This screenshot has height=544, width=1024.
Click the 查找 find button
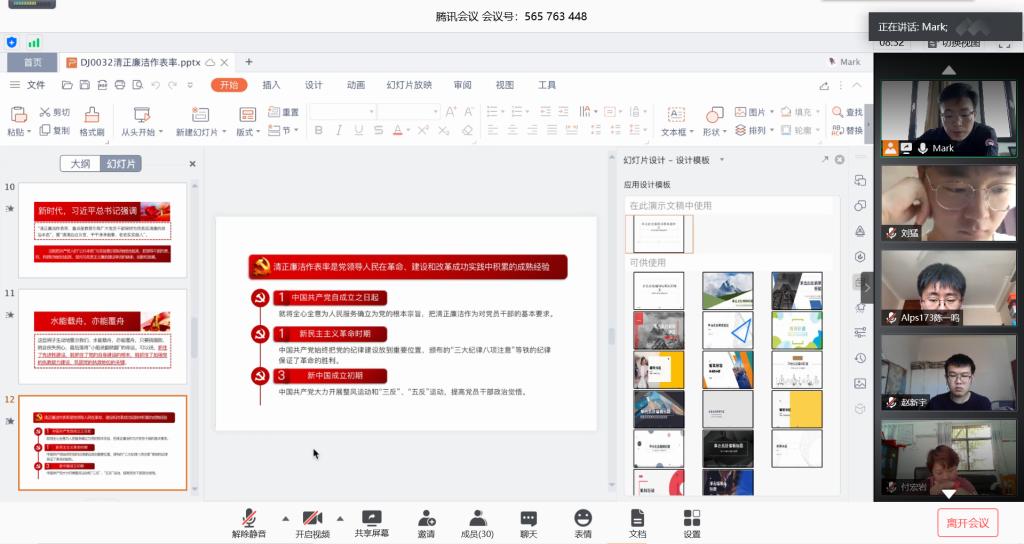[x=846, y=112]
